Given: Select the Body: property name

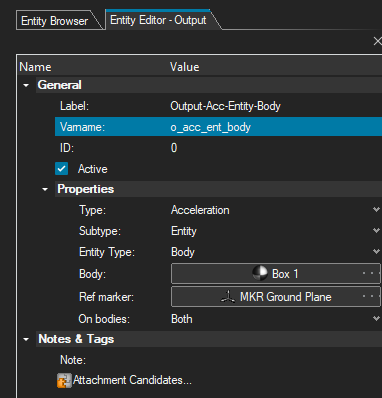Looking at the screenshot, I should tap(92, 274).
